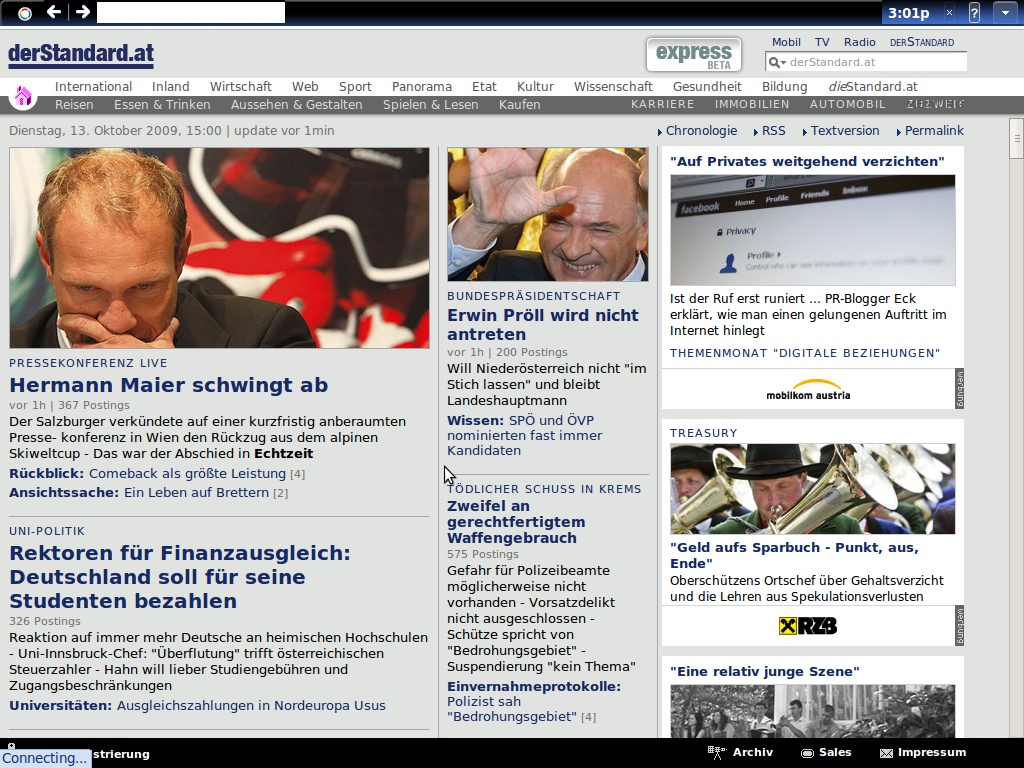The height and width of the screenshot is (768, 1024).
Task: Open the Echtzeit link in the Maier teaser
Action: click(283, 453)
